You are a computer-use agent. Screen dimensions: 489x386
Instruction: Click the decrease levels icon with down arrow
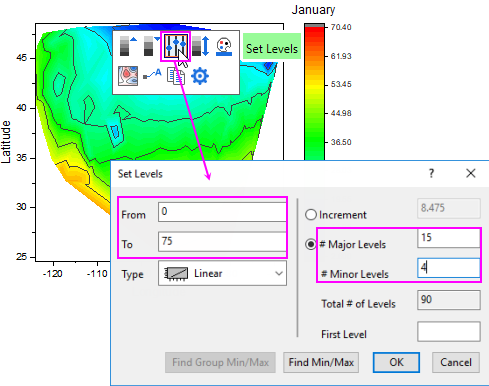[151, 46]
